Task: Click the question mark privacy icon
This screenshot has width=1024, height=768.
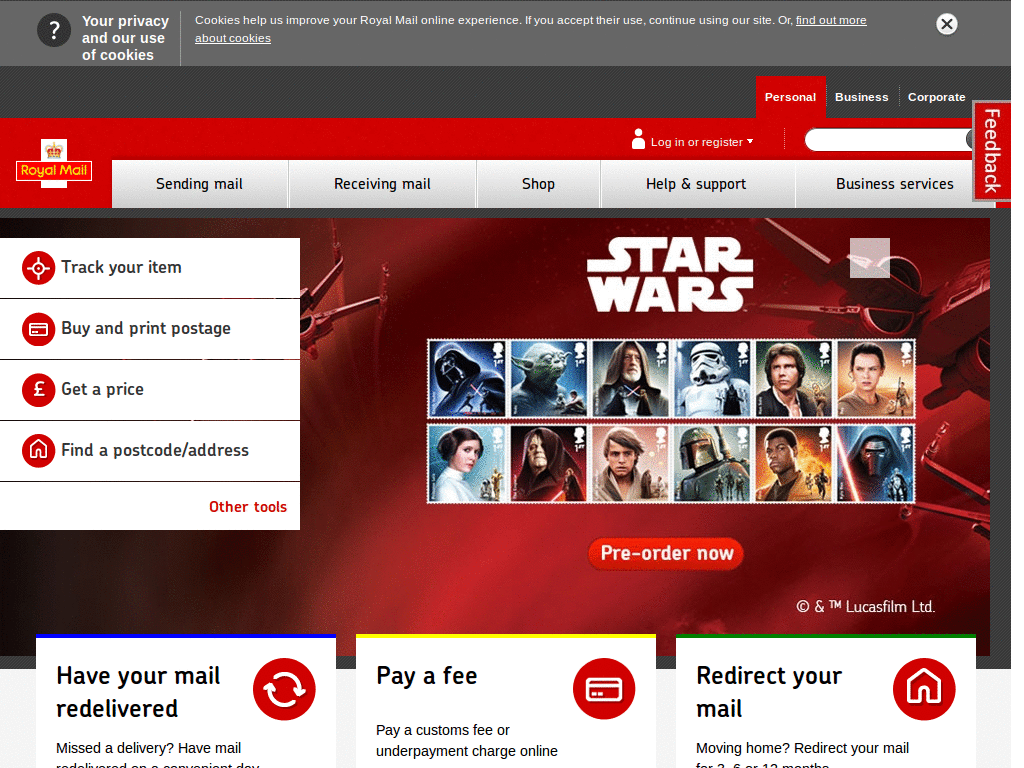Action: click(x=54, y=30)
